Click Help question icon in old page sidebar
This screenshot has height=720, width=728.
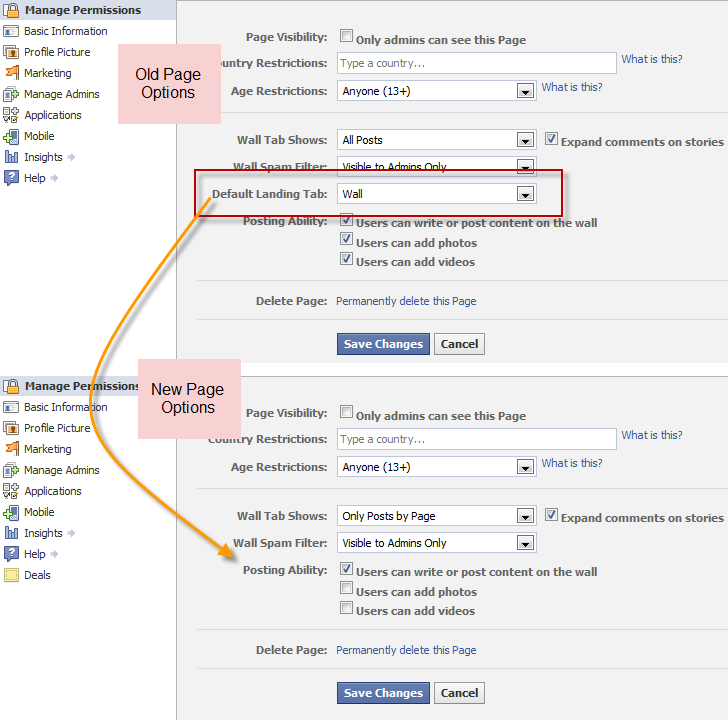coord(11,178)
